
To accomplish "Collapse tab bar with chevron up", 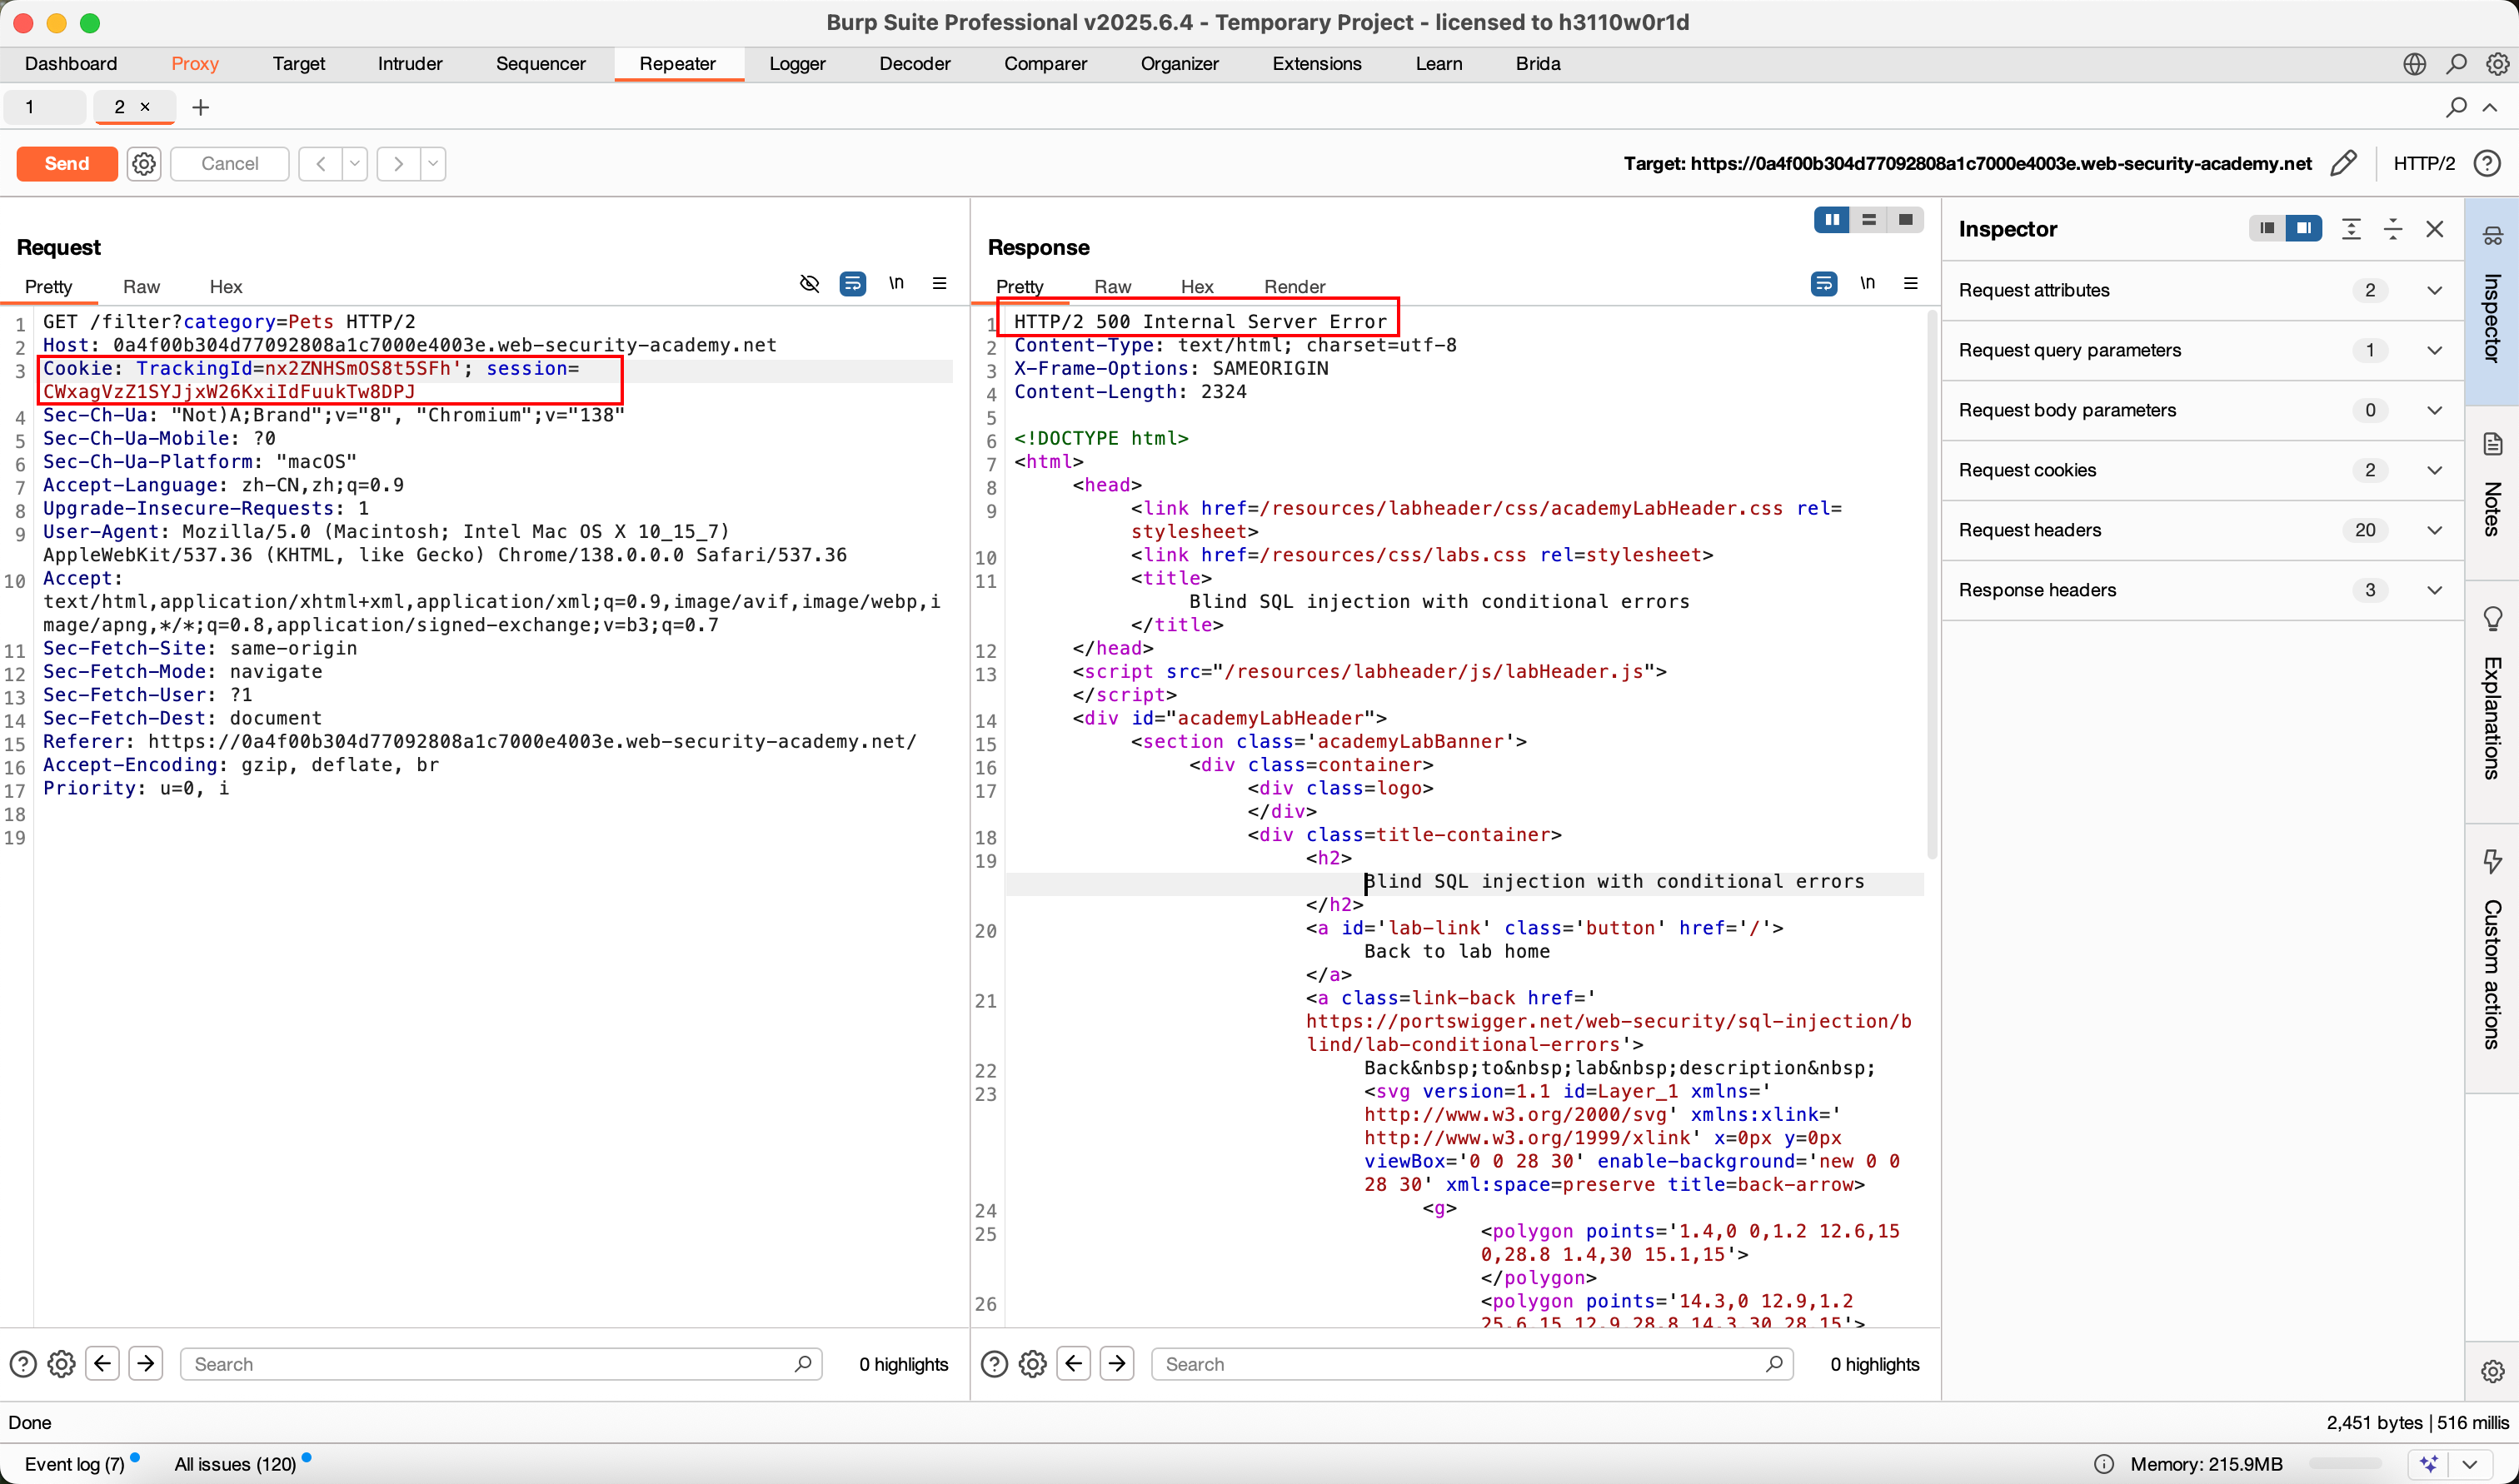I will [x=2490, y=107].
